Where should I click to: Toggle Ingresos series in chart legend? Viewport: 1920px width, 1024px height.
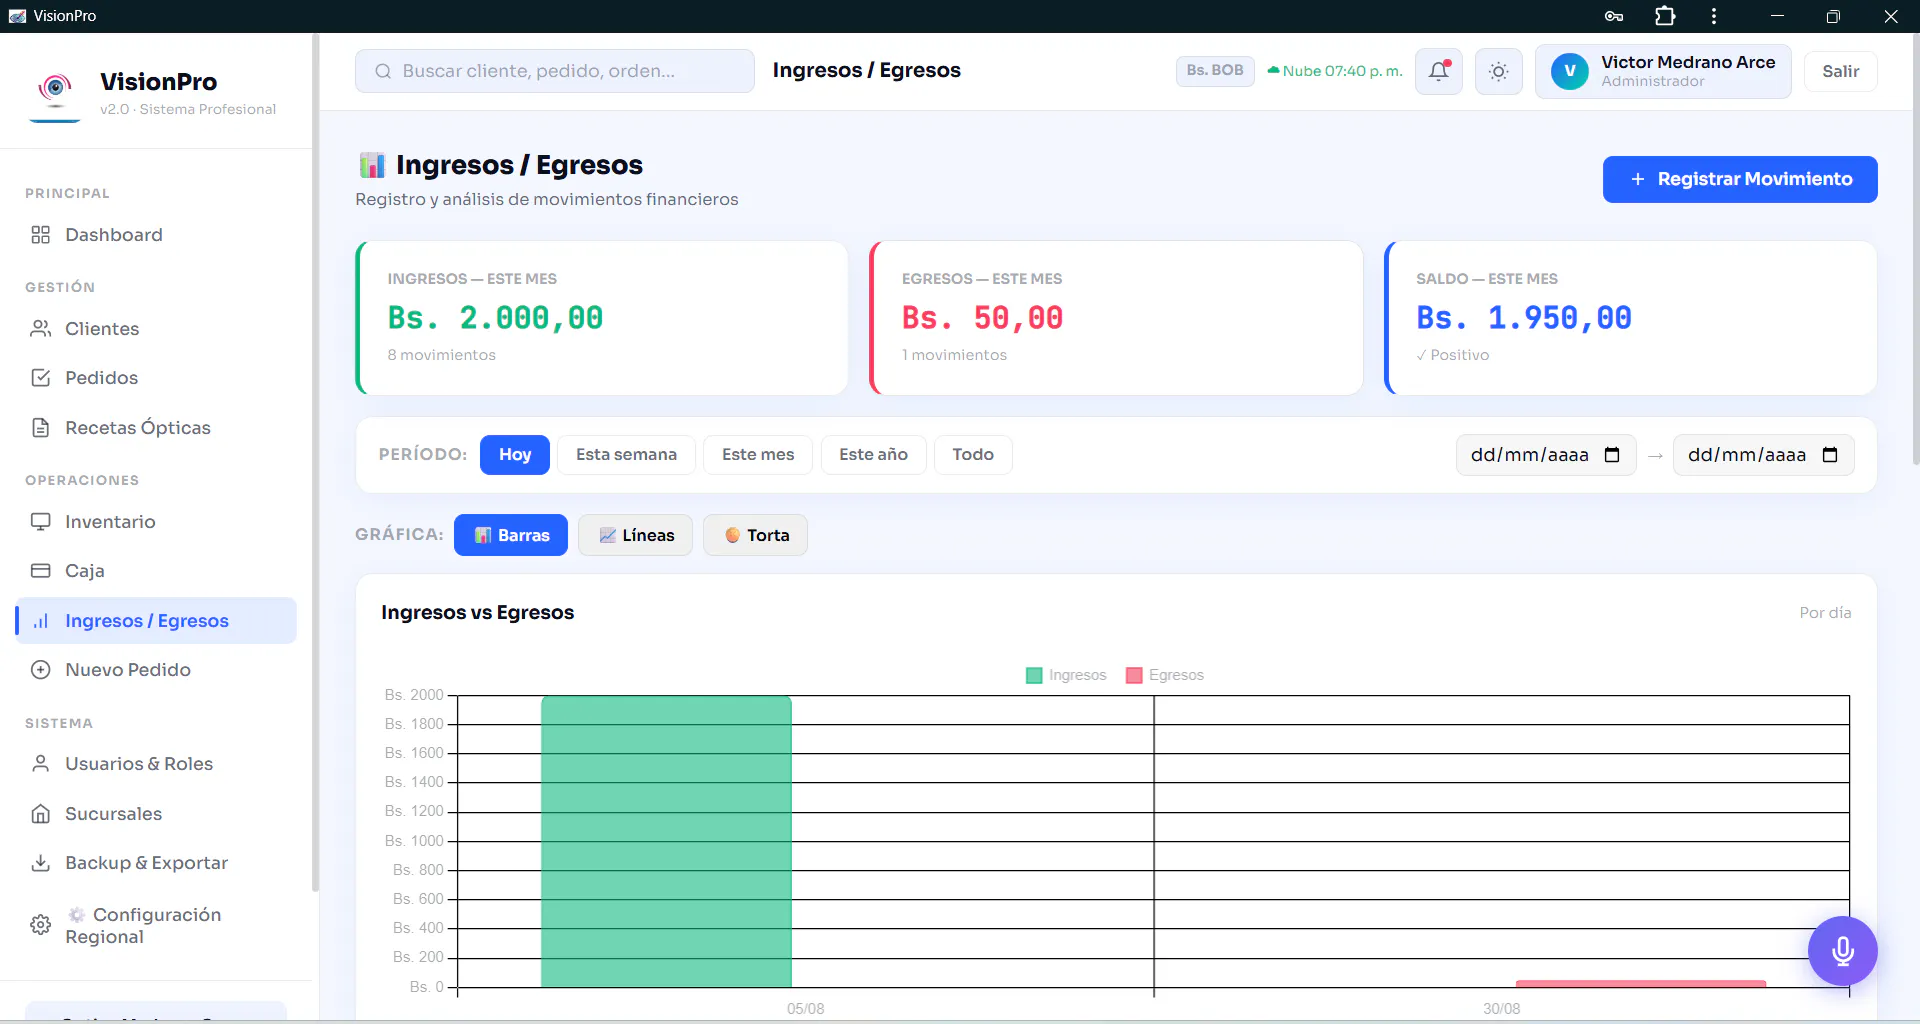[1066, 675]
